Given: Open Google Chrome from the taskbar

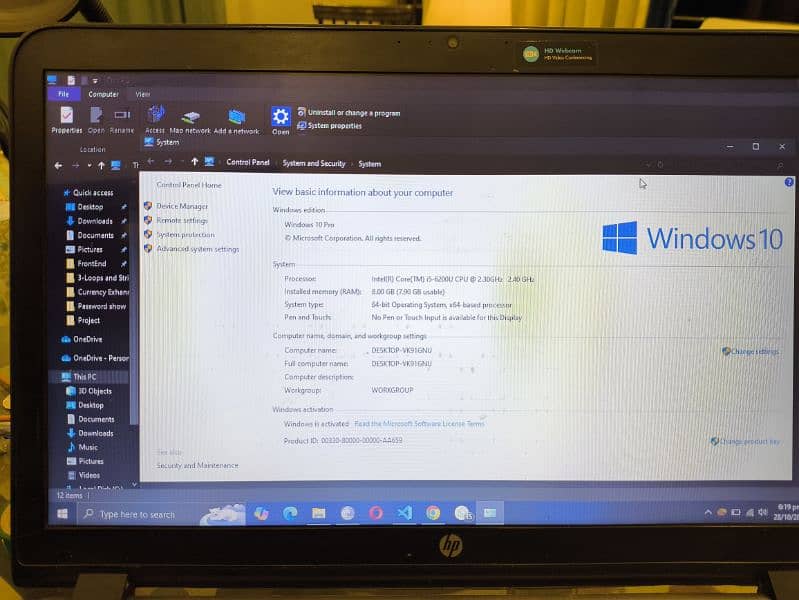Looking at the screenshot, I should point(433,513).
